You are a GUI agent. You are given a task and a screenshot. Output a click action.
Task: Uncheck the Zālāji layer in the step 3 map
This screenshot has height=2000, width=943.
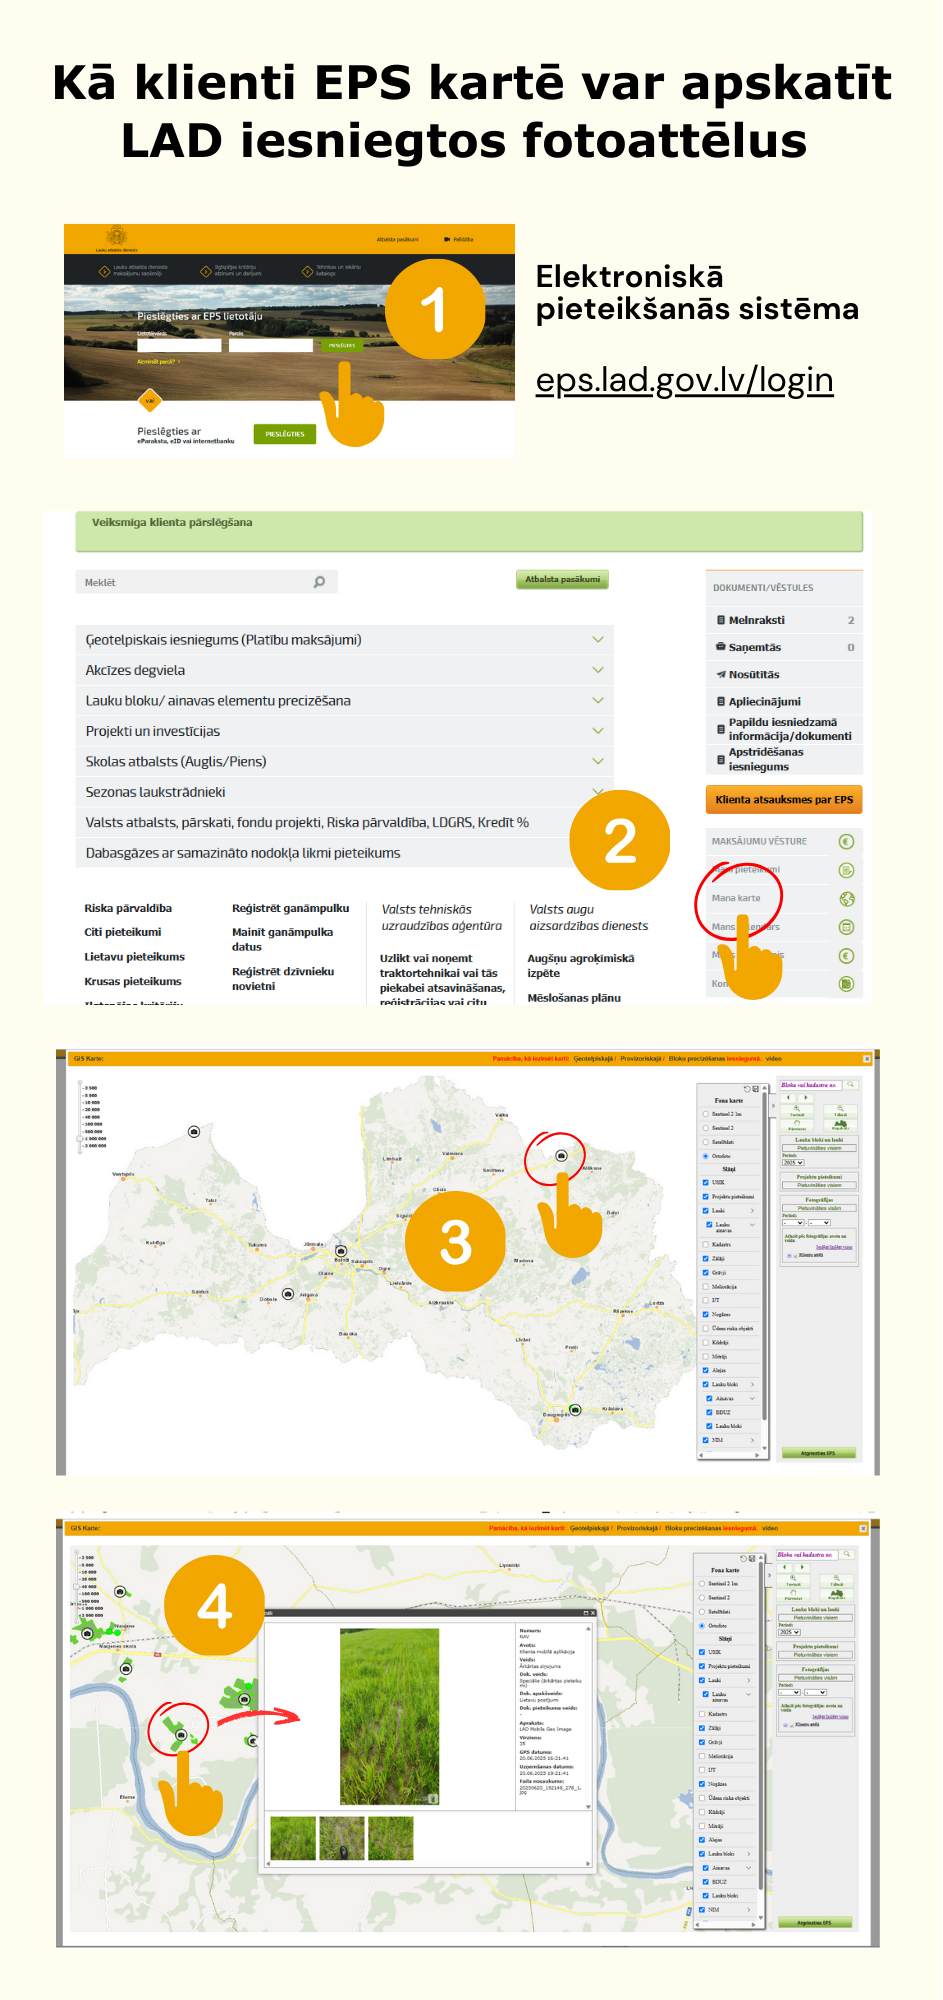click(705, 1258)
